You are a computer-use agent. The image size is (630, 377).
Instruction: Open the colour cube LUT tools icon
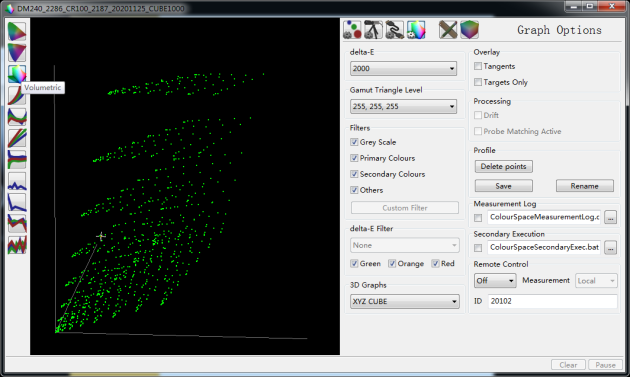tap(469, 30)
